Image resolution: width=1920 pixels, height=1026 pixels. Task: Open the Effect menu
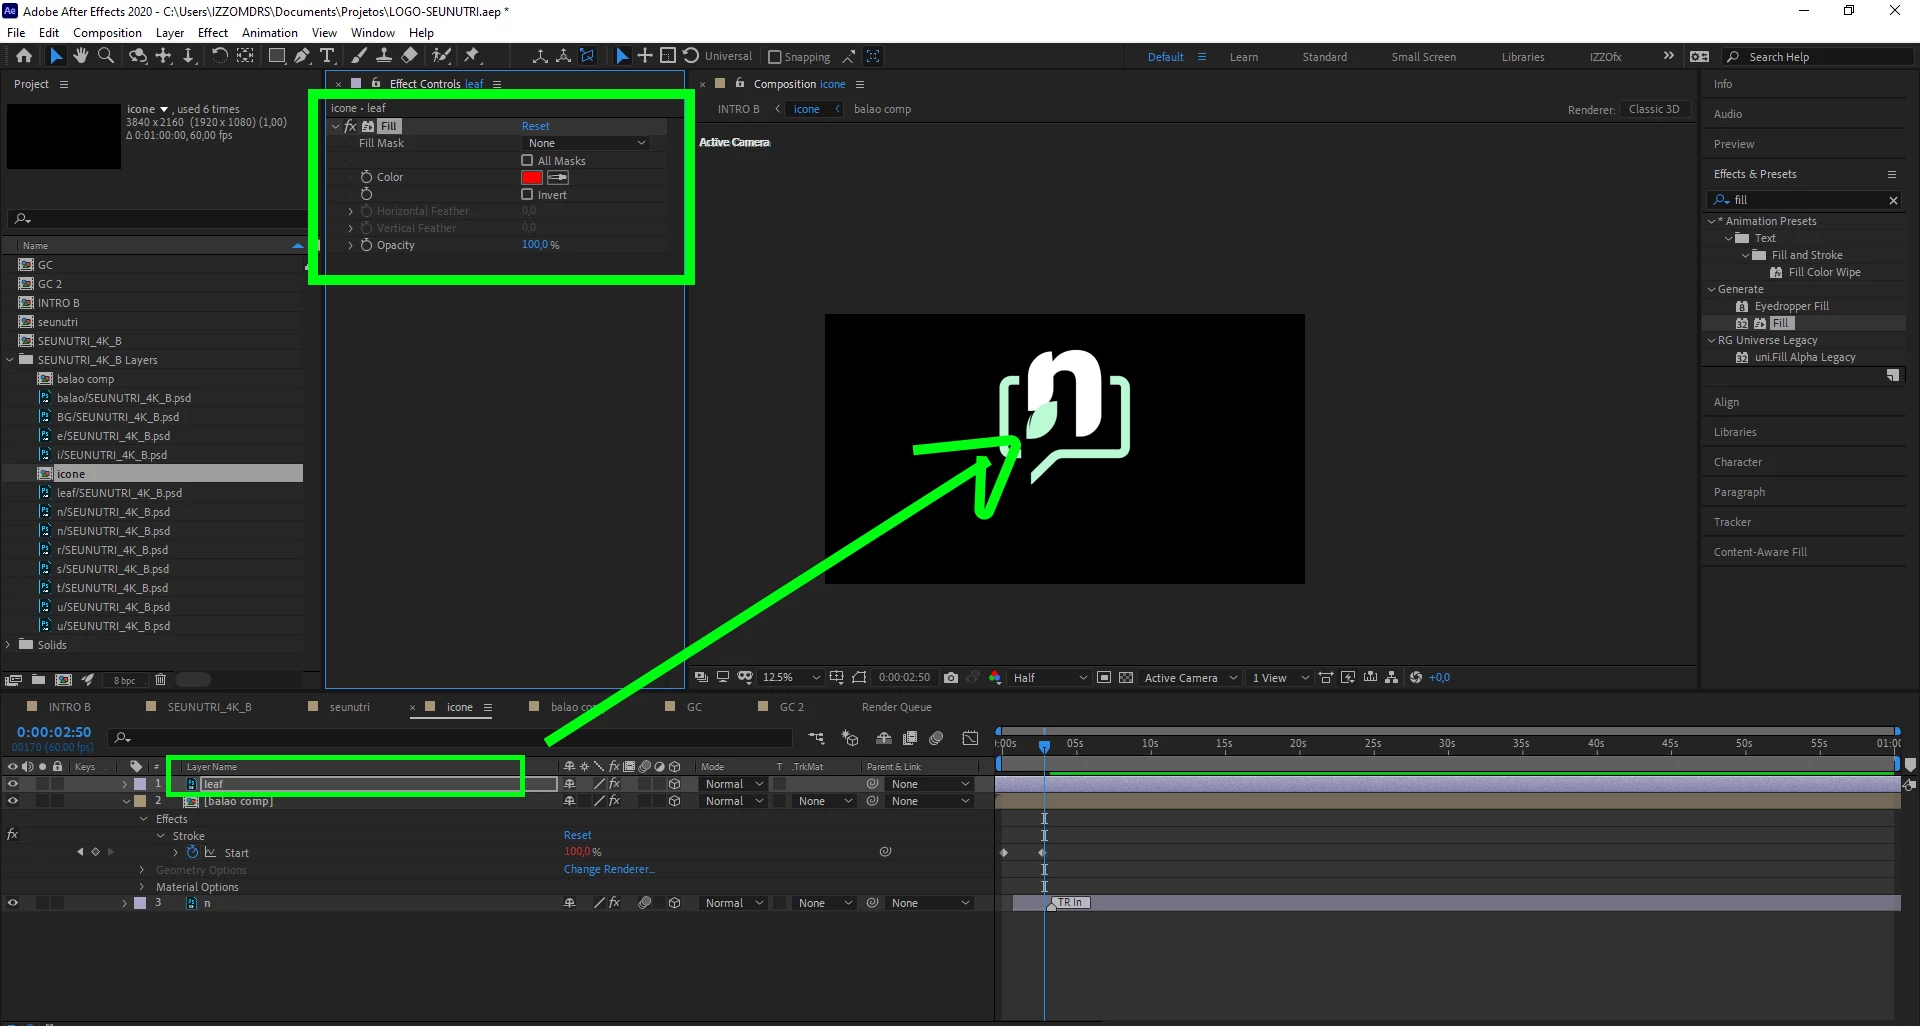point(213,33)
